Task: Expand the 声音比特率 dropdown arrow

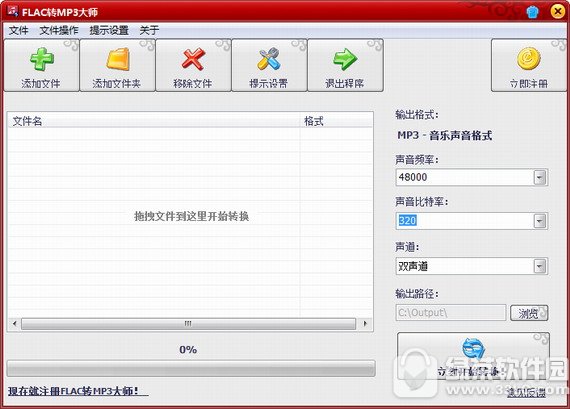Action: (x=540, y=221)
